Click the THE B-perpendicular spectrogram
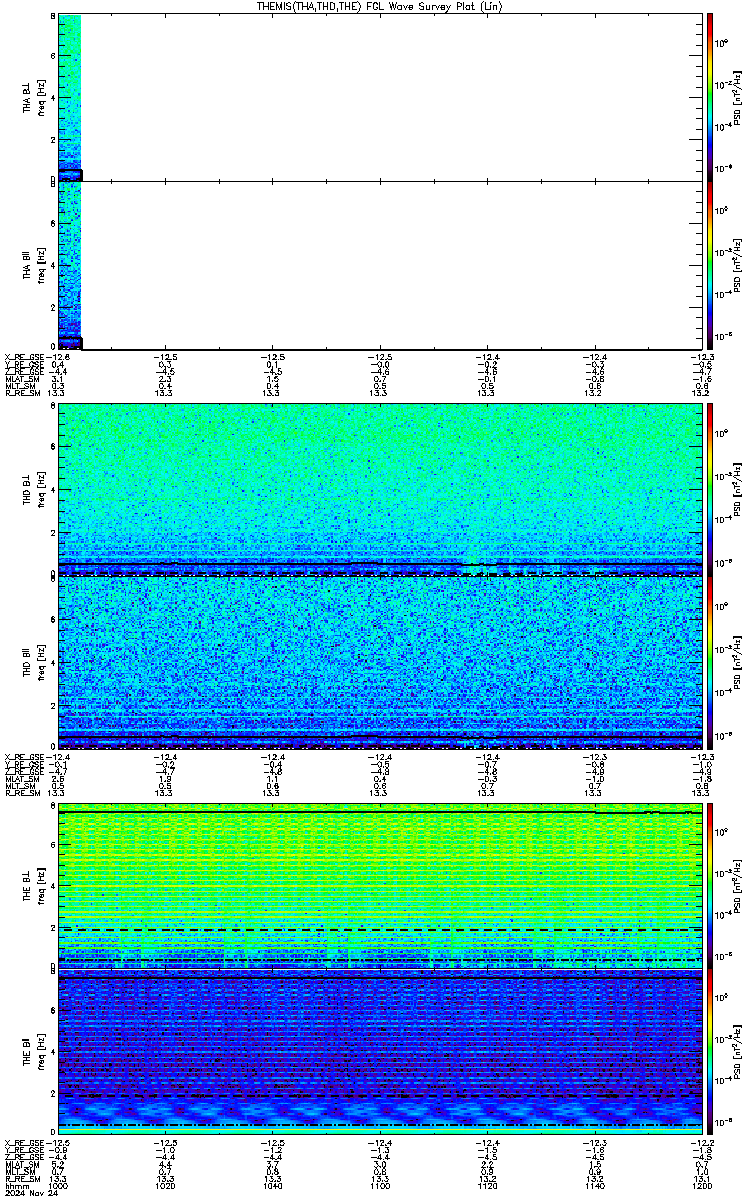The width and height of the screenshot is (750, 1200). point(380,884)
